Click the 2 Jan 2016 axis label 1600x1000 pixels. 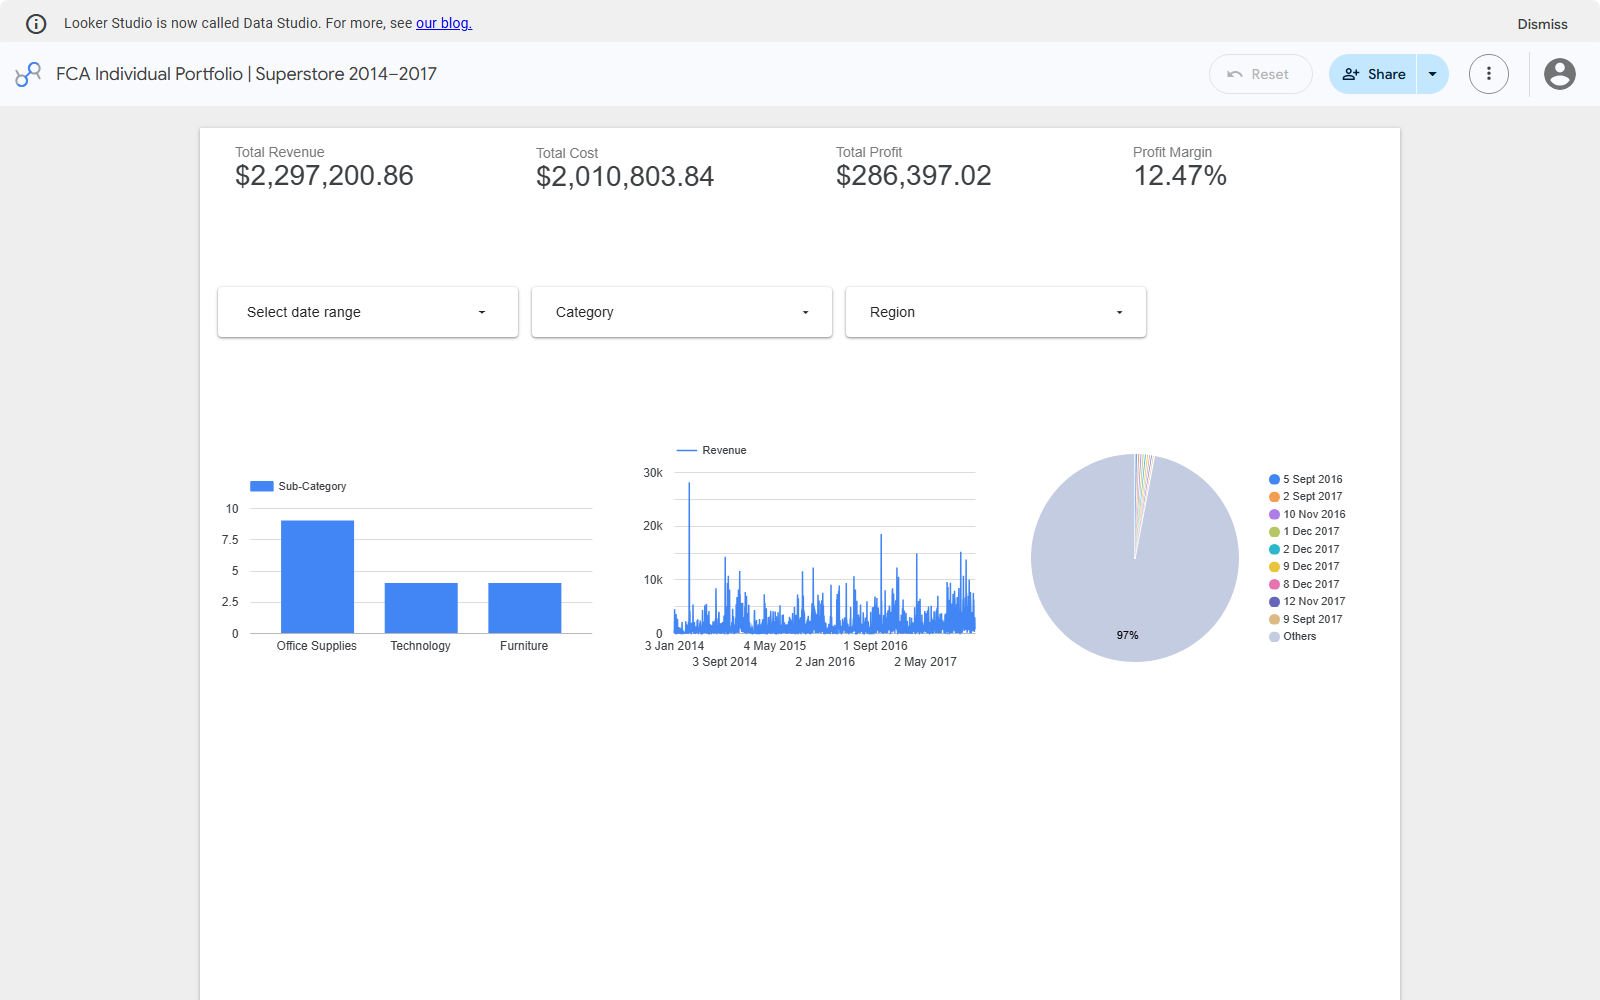click(x=825, y=662)
